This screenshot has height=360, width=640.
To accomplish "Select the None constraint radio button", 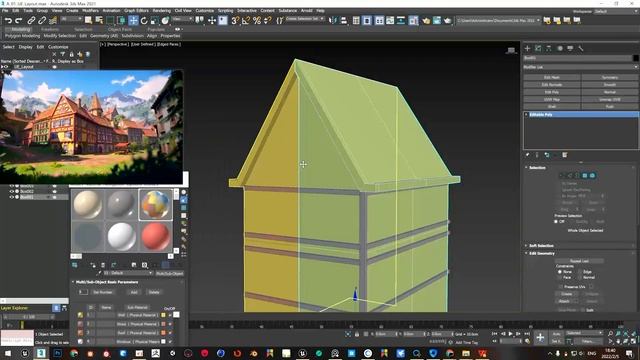I will pos(560,271).
